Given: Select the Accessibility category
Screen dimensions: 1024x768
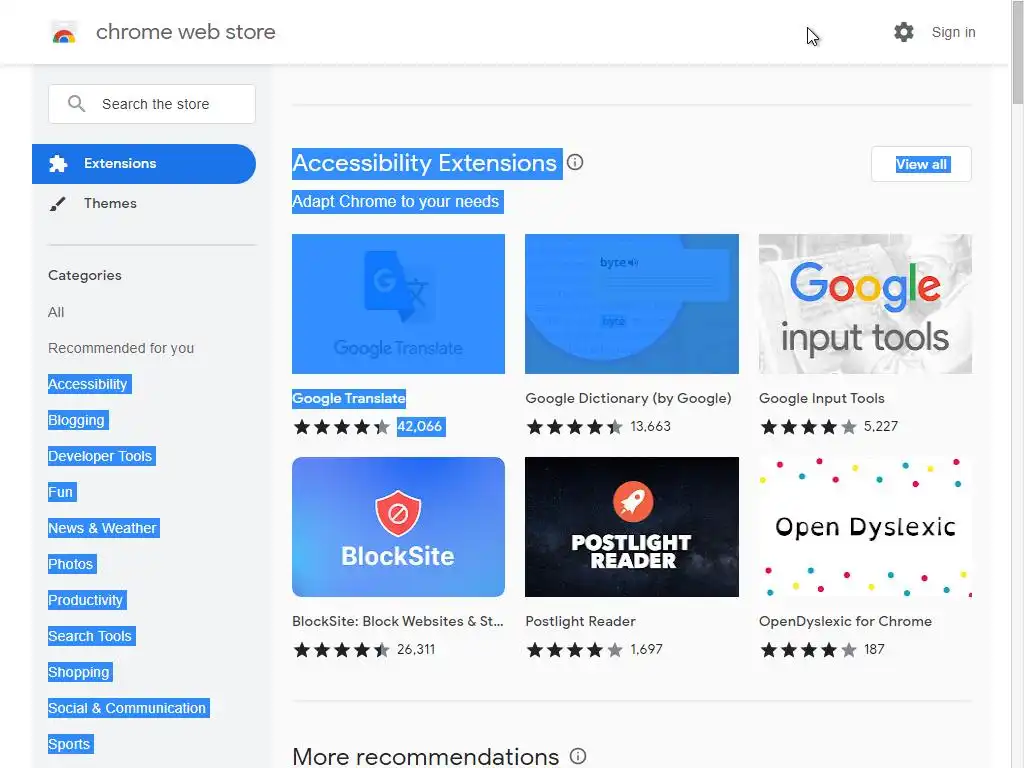Looking at the screenshot, I should (x=88, y=384).
